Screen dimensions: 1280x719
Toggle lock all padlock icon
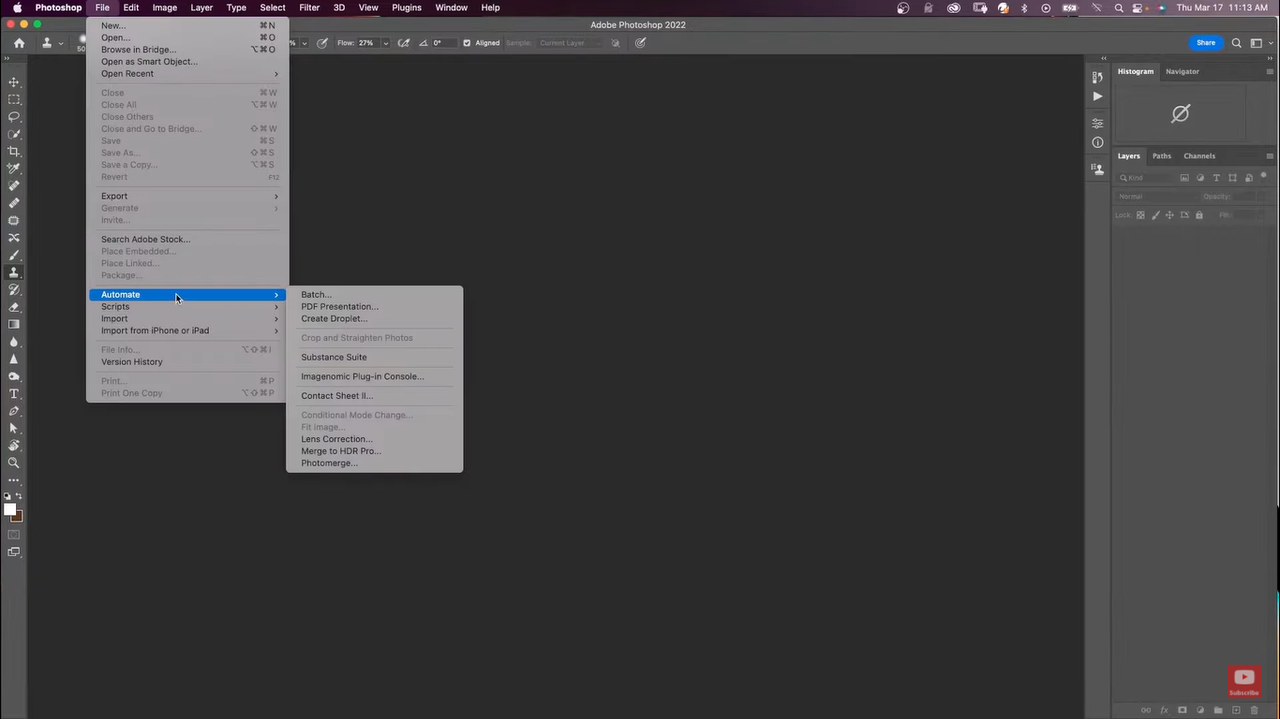pyautogui.click(x=1199, y=215)
